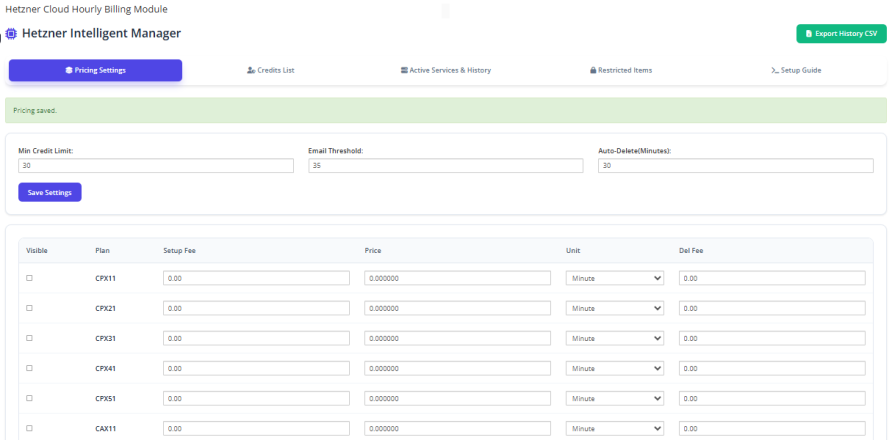Edit the Setup Fee for CPX41
The height and width of the screenshot is (440, 892).
257,368
